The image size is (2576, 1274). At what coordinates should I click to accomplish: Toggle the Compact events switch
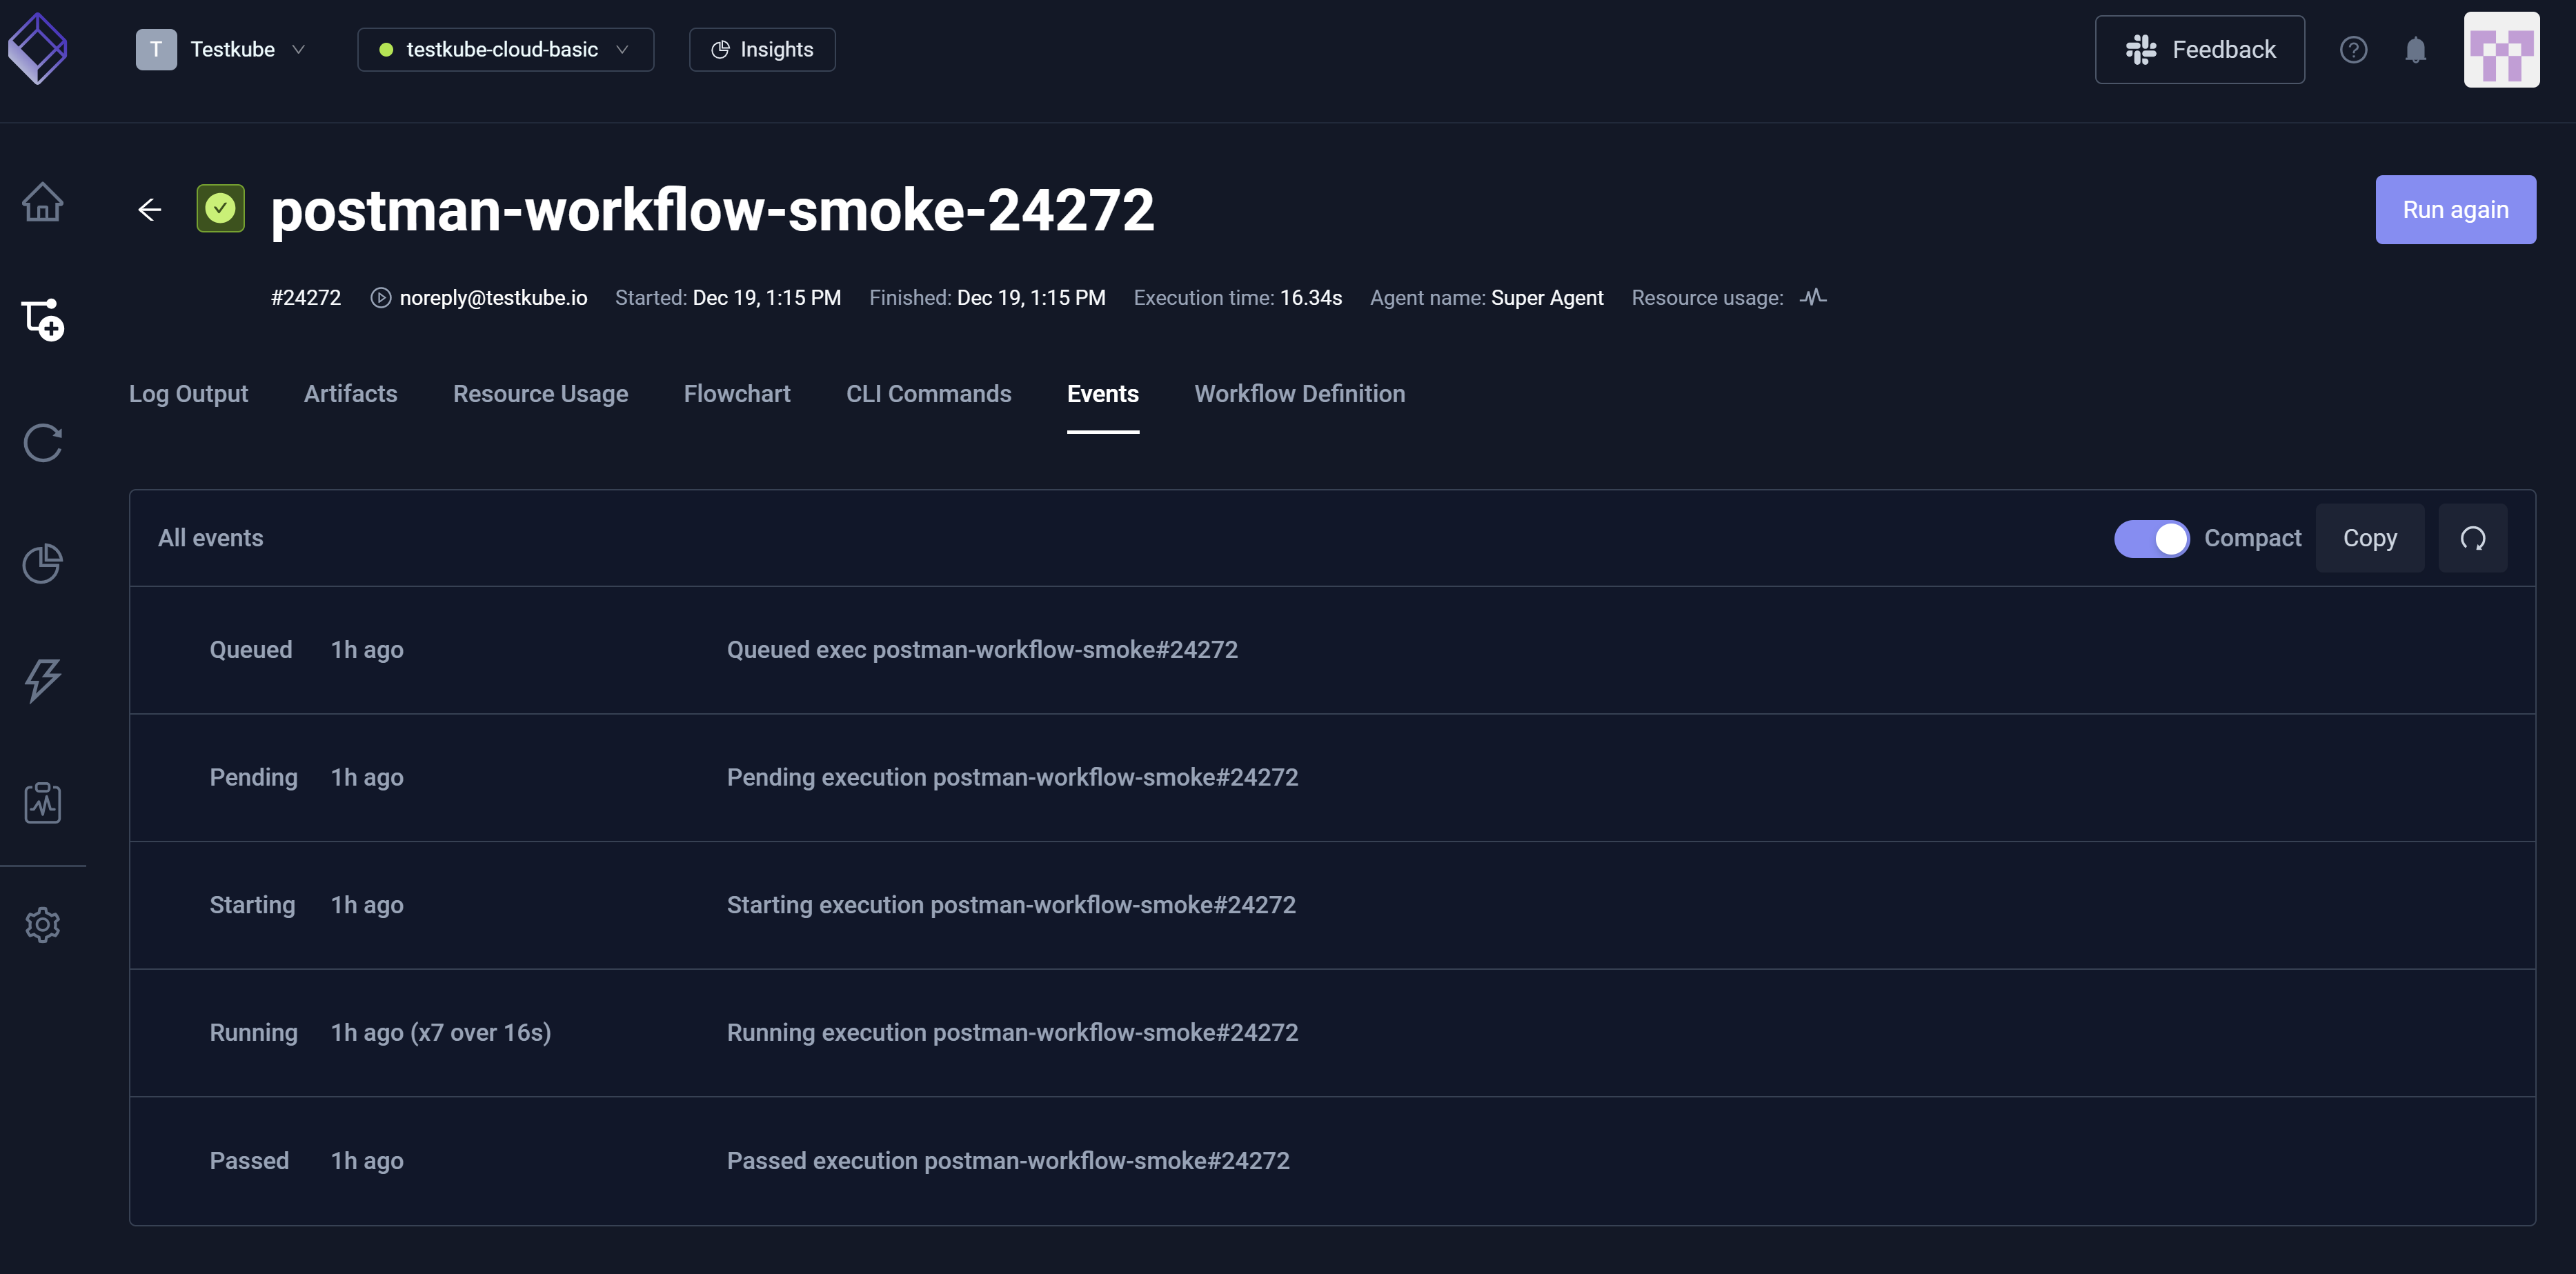tap(2151, 538)
